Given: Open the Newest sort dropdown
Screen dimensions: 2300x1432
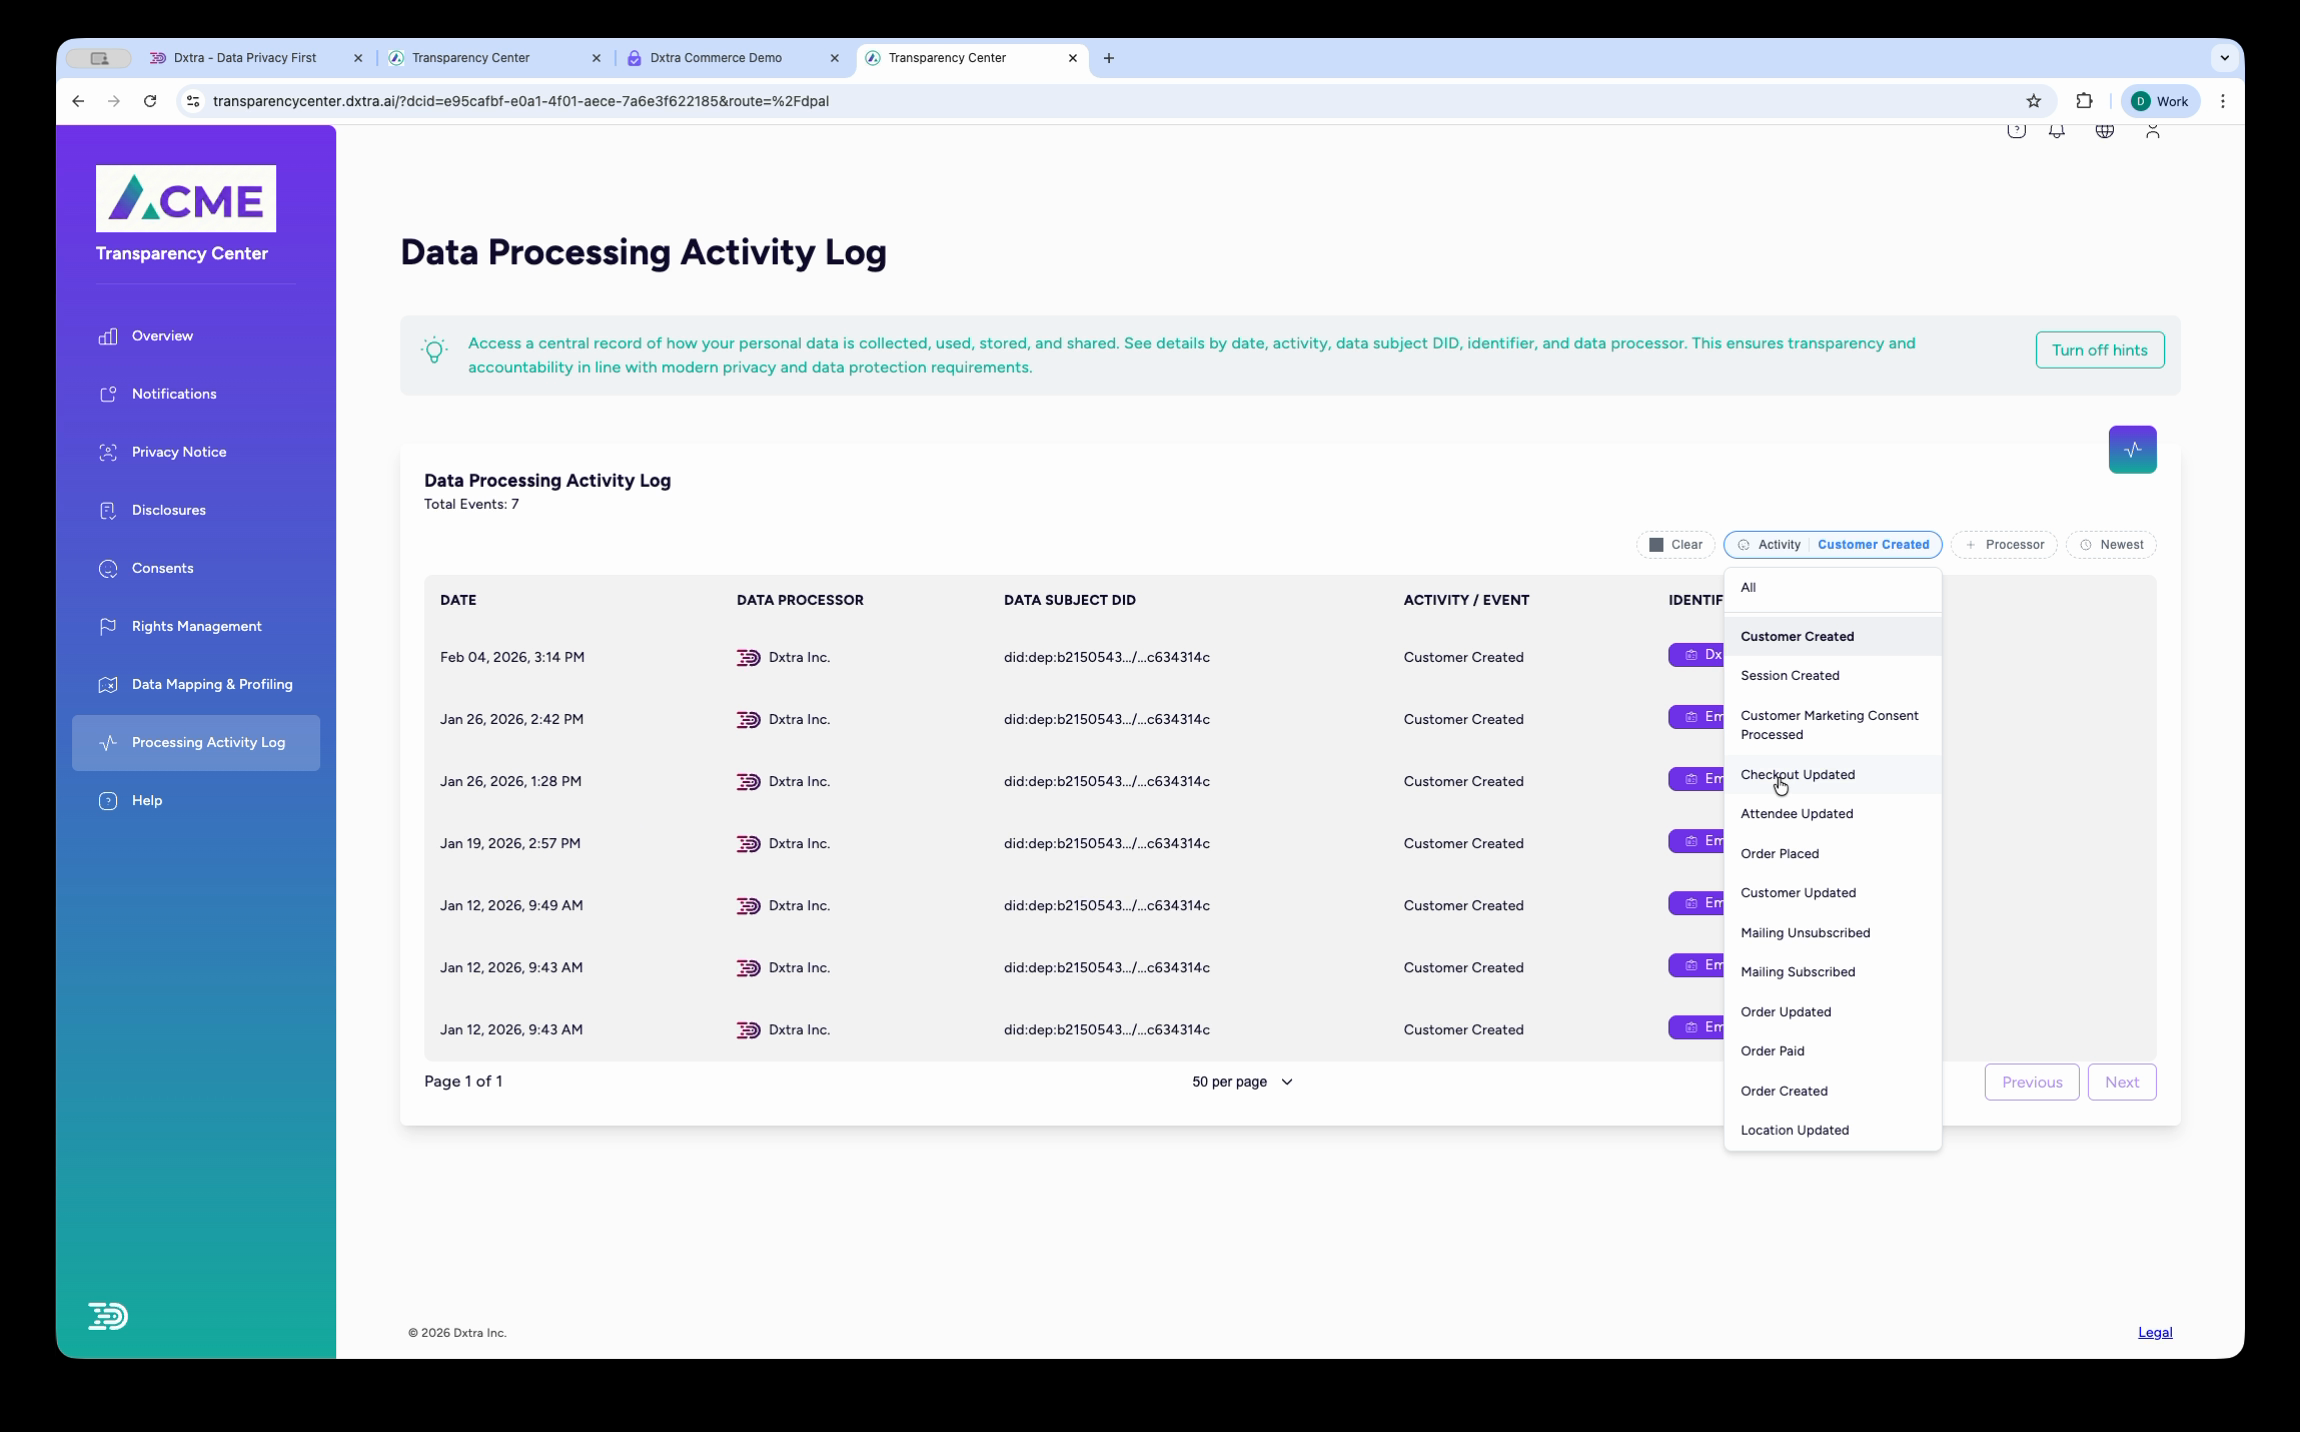Looking at the screenshot, I should (2110, 544).
